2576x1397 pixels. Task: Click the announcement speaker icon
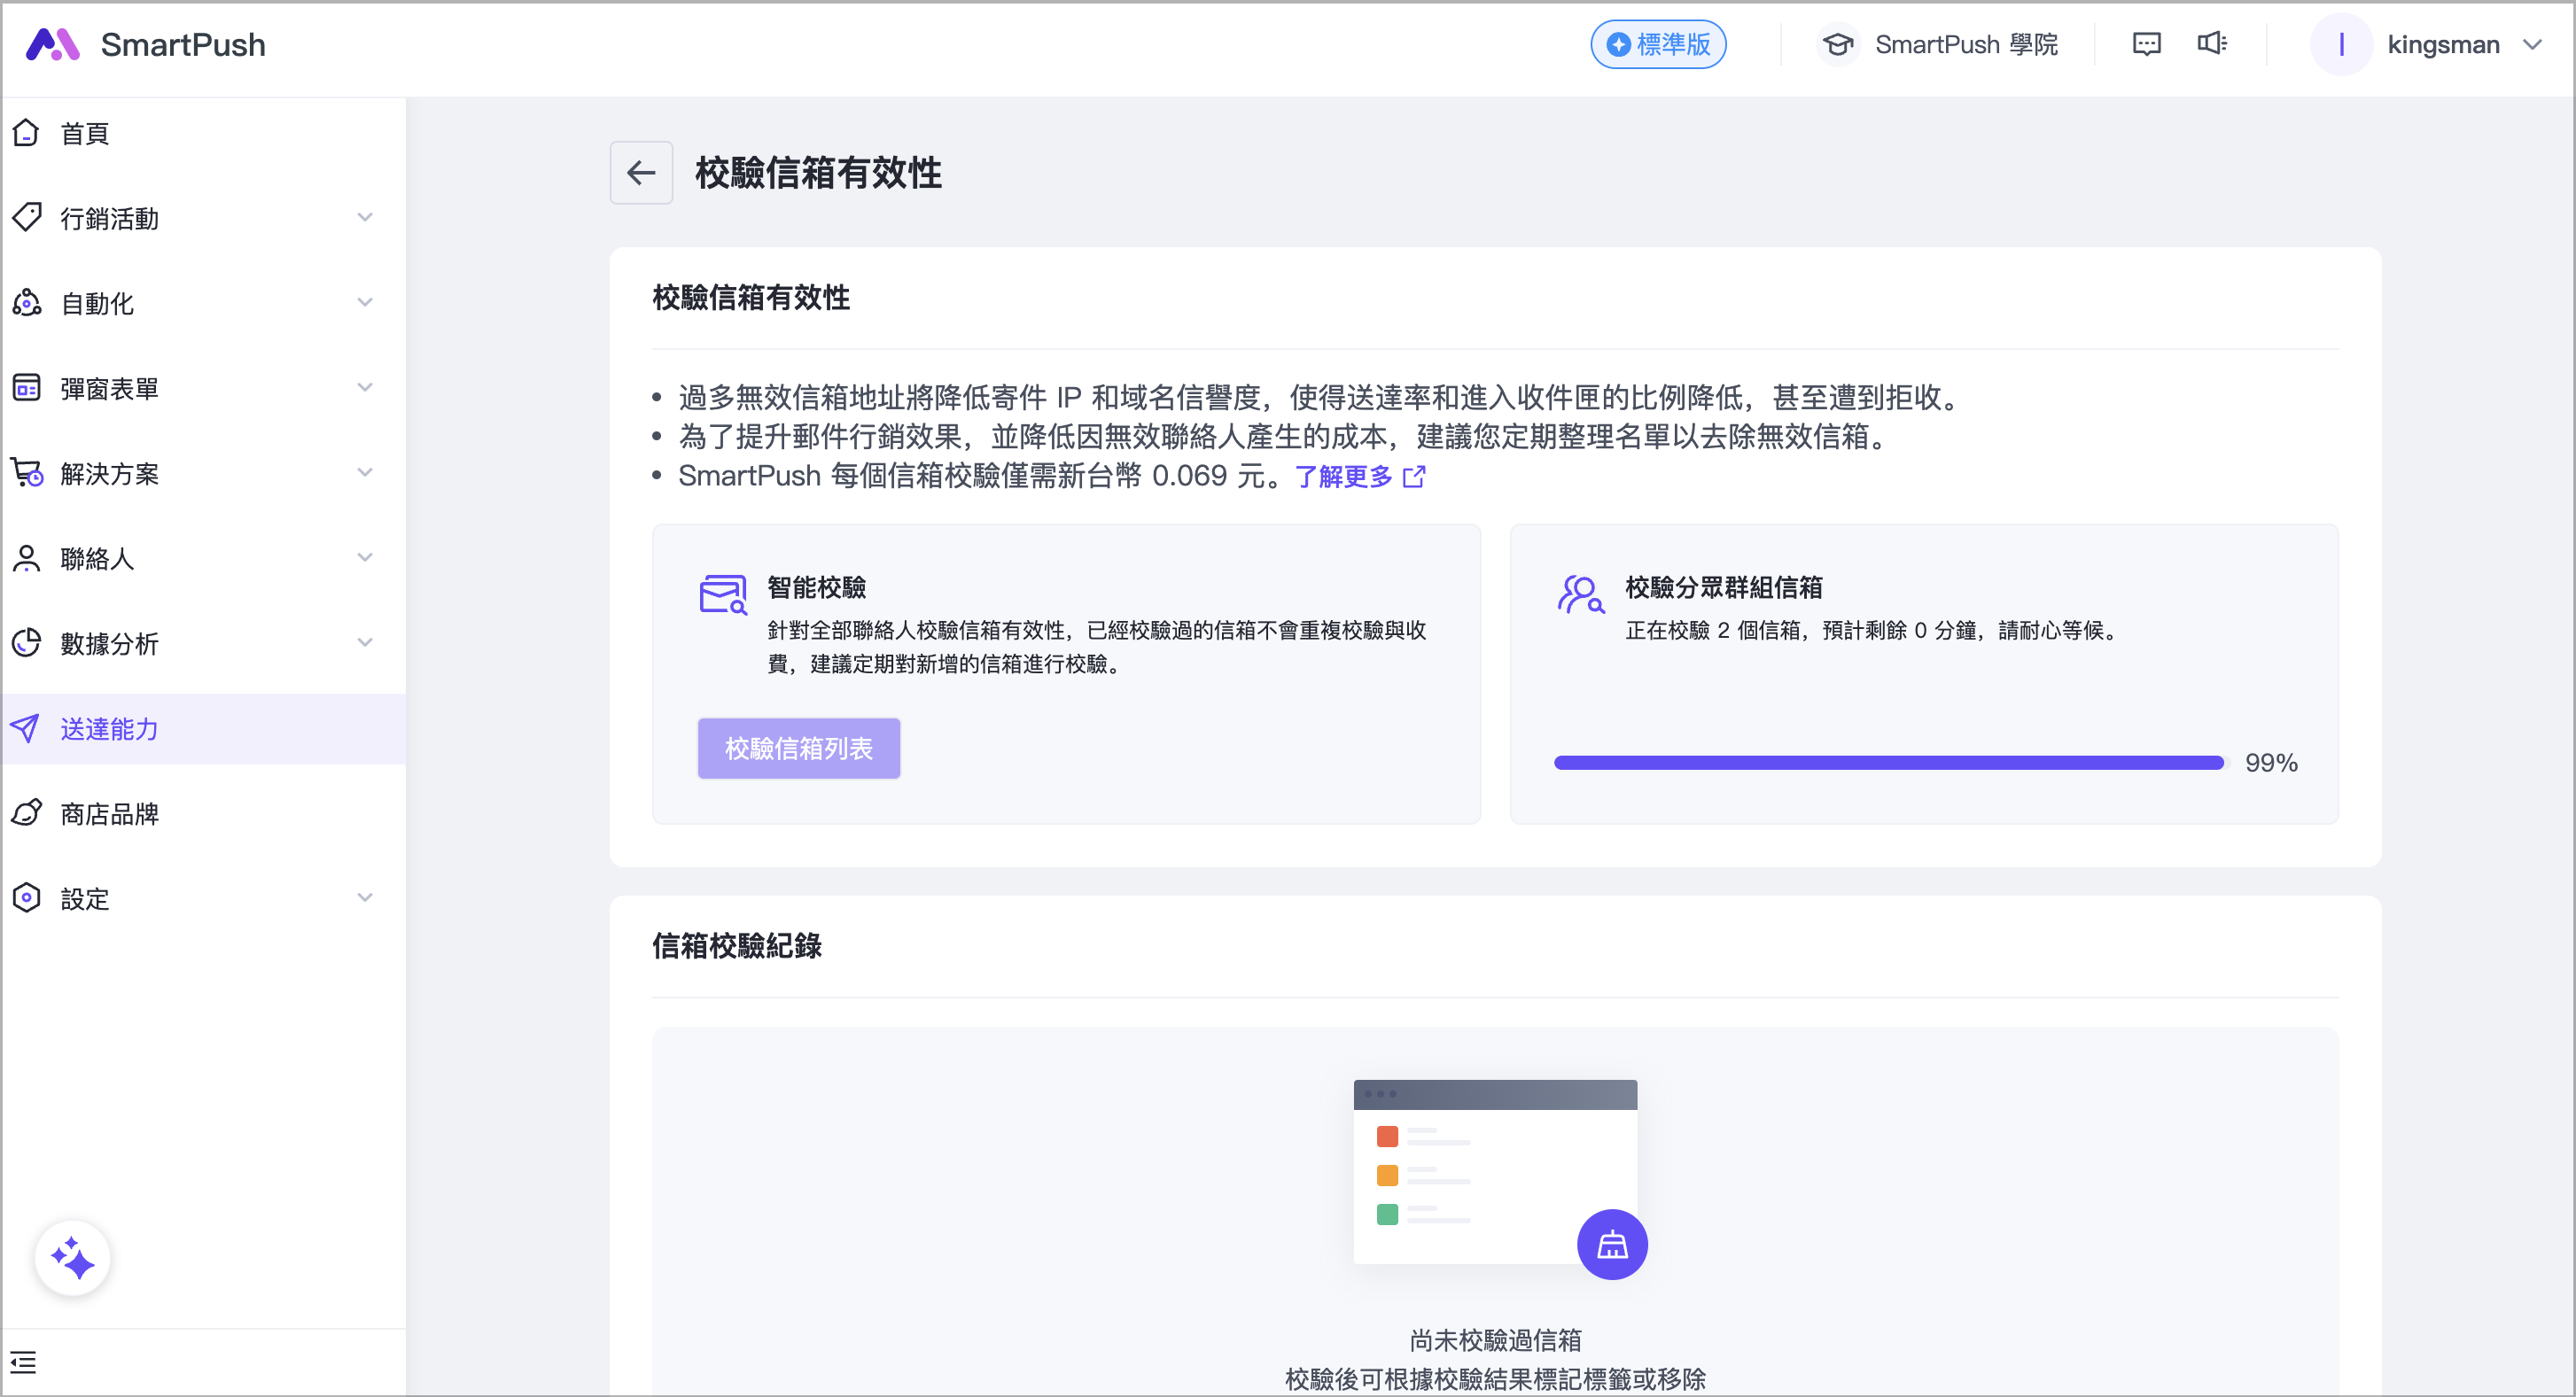pos(2211,44)
